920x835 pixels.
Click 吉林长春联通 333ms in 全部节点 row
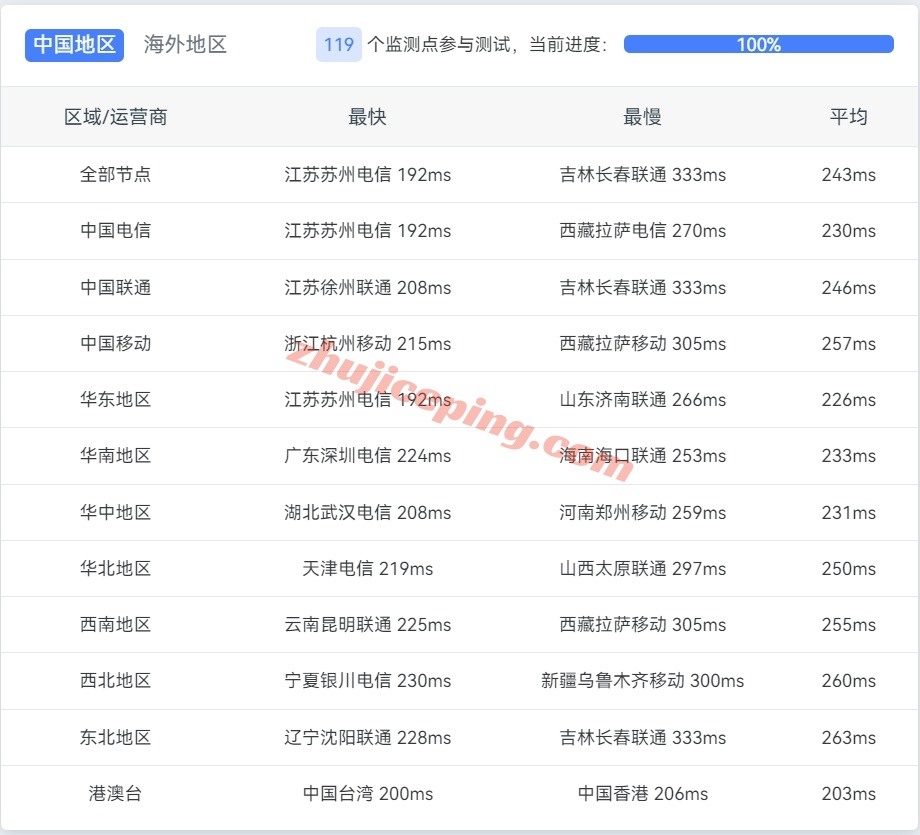pyautogui.click(x=642, y=174)
